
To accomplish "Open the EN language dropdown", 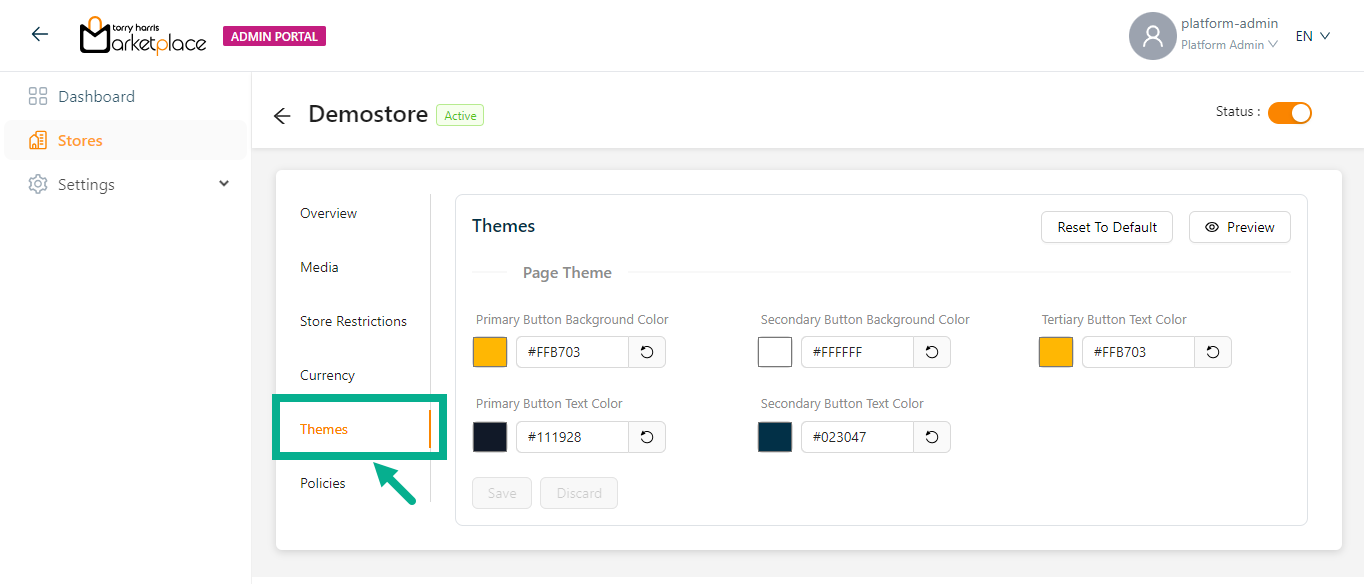I will pos(1312,36).
